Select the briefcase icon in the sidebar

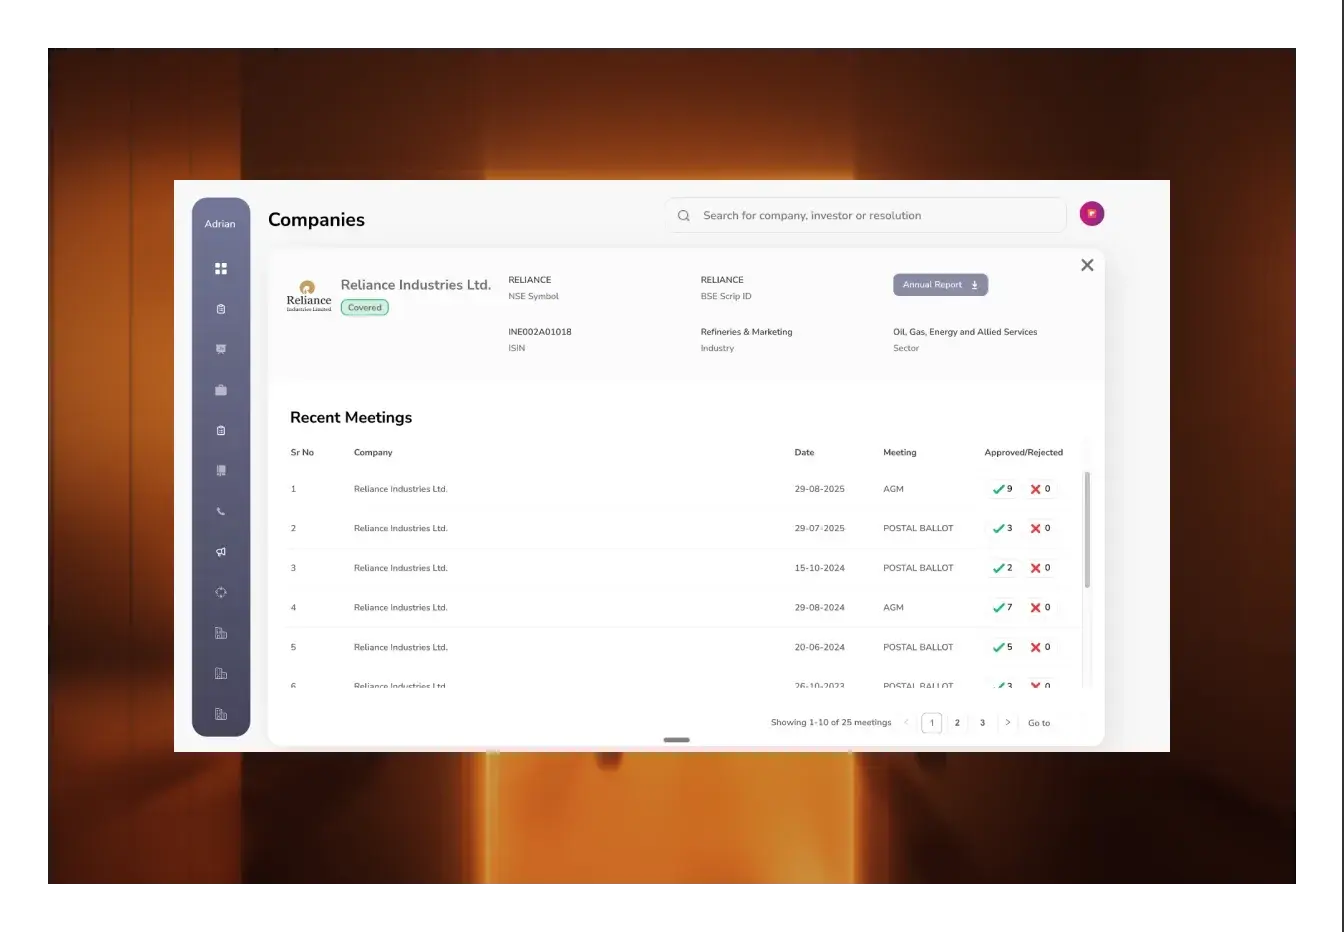click(x=221, y=390)
